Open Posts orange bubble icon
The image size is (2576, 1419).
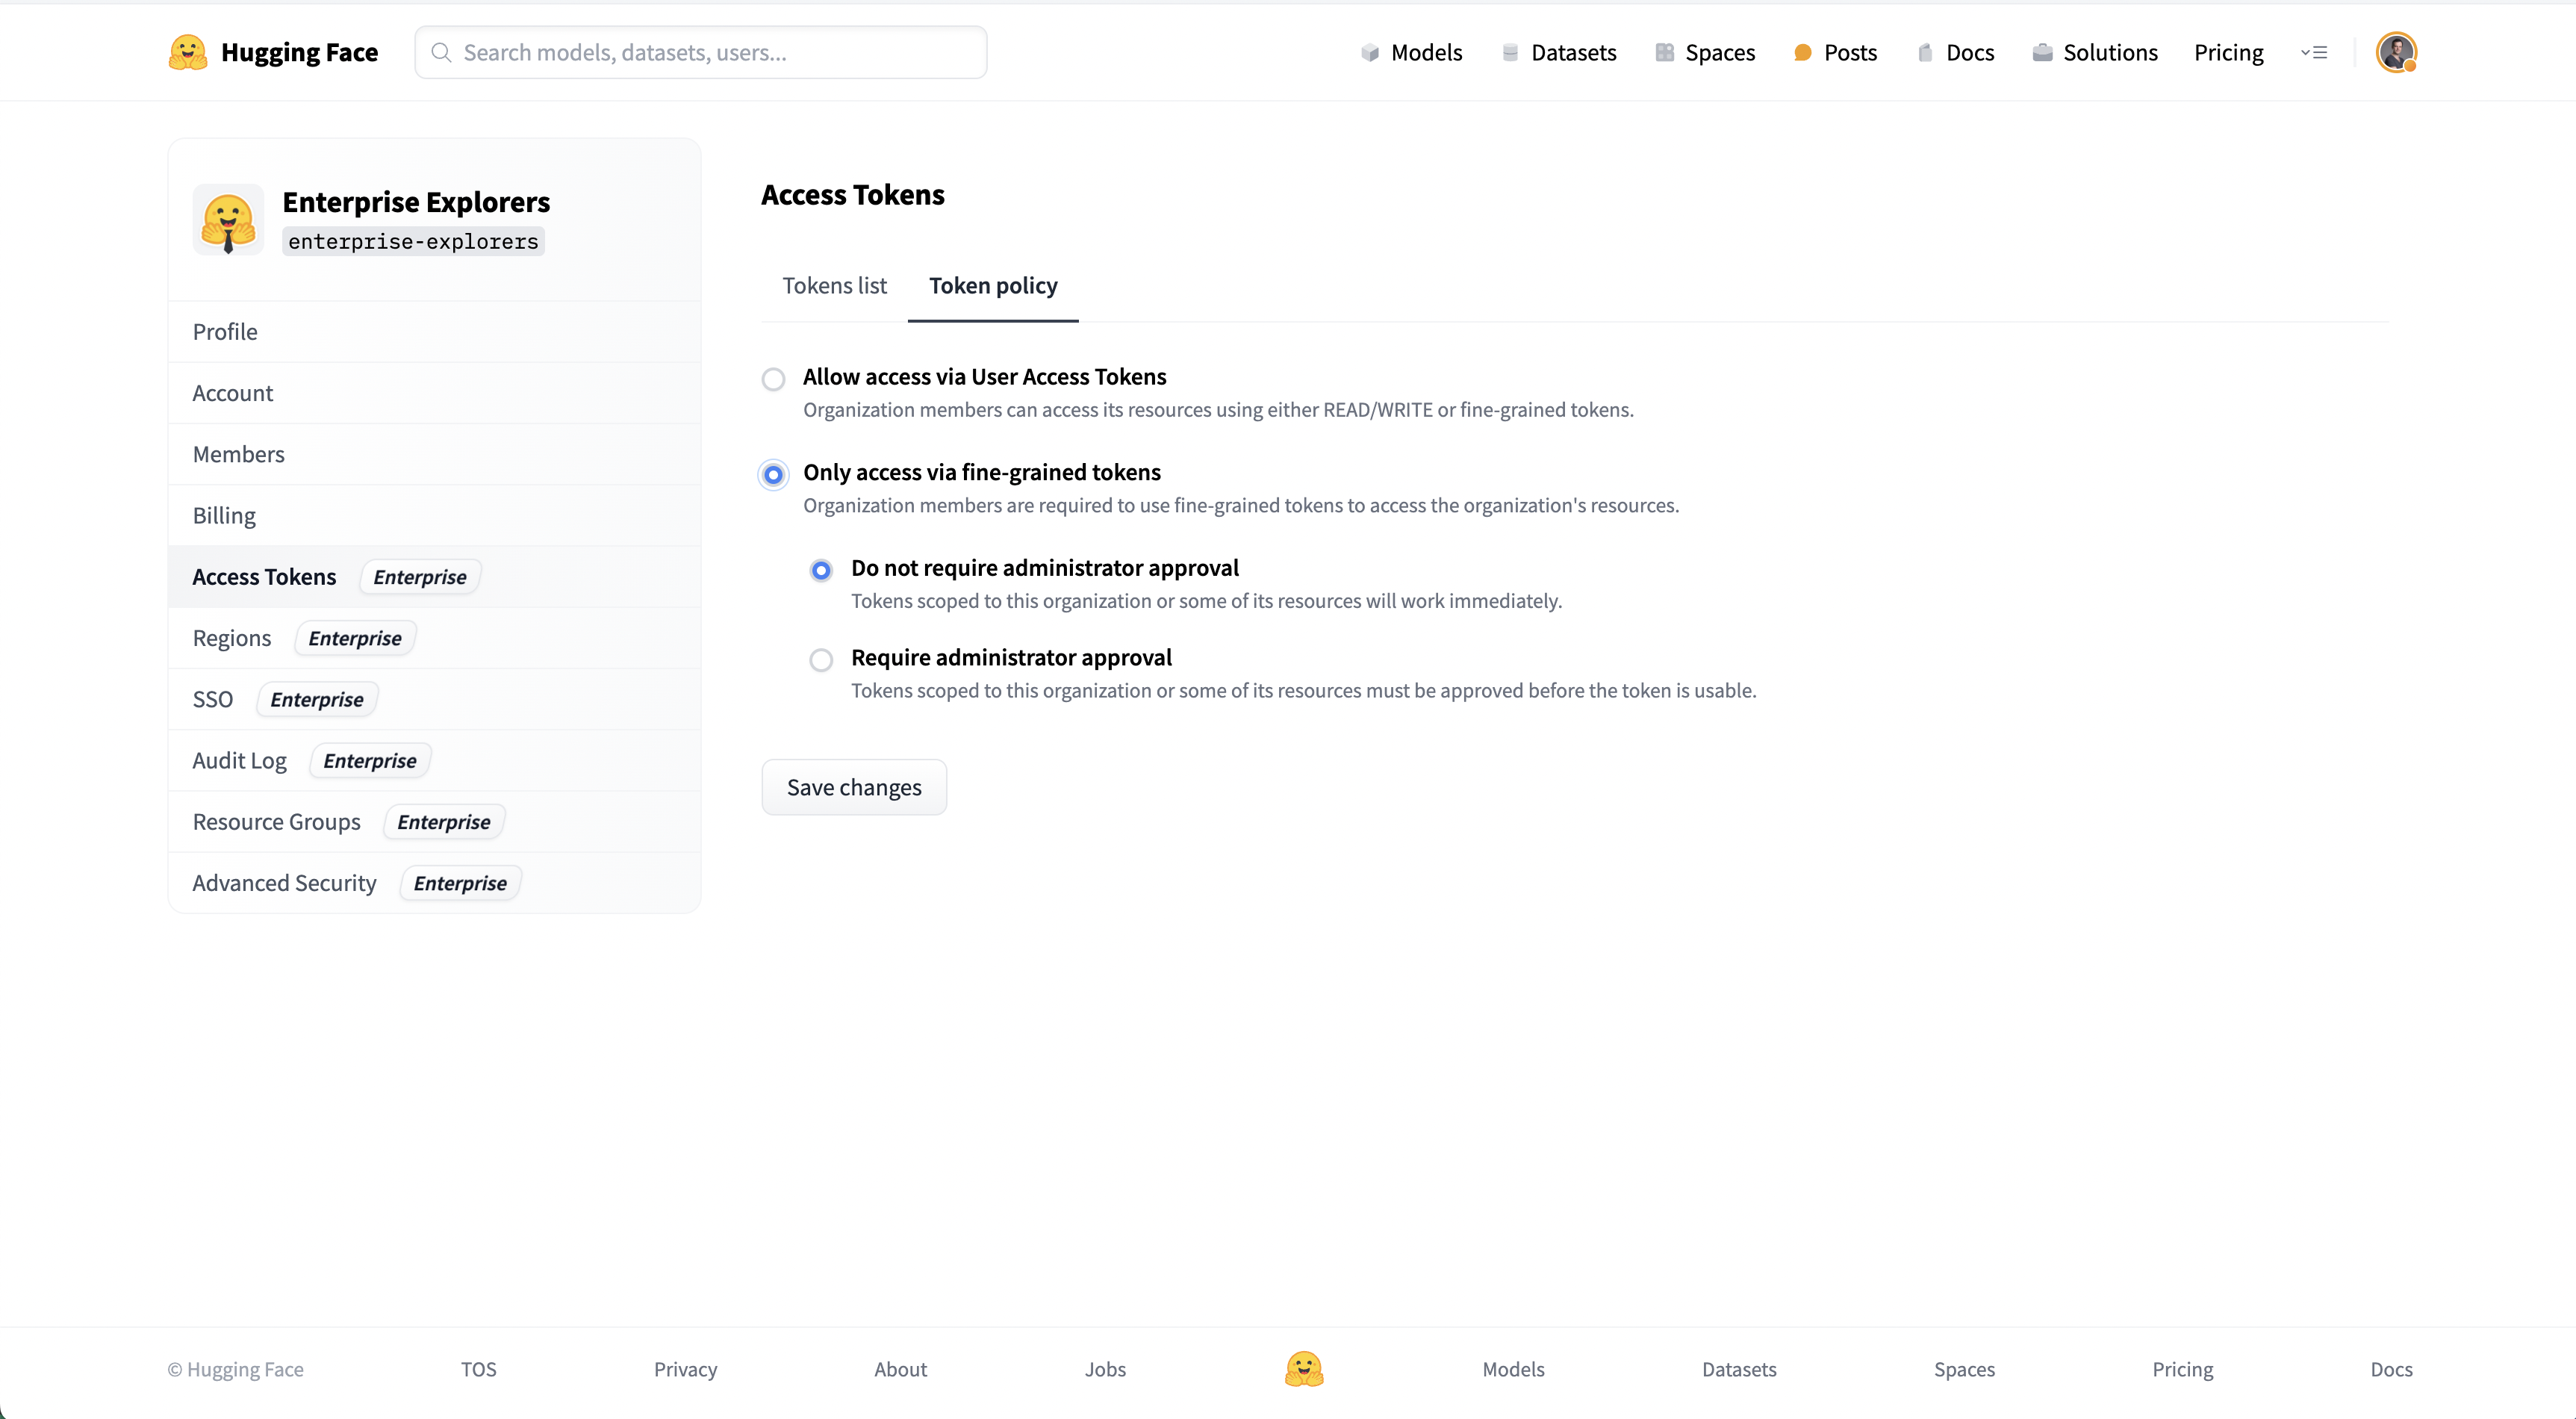pyautogui.click(x=1802, y=53)
